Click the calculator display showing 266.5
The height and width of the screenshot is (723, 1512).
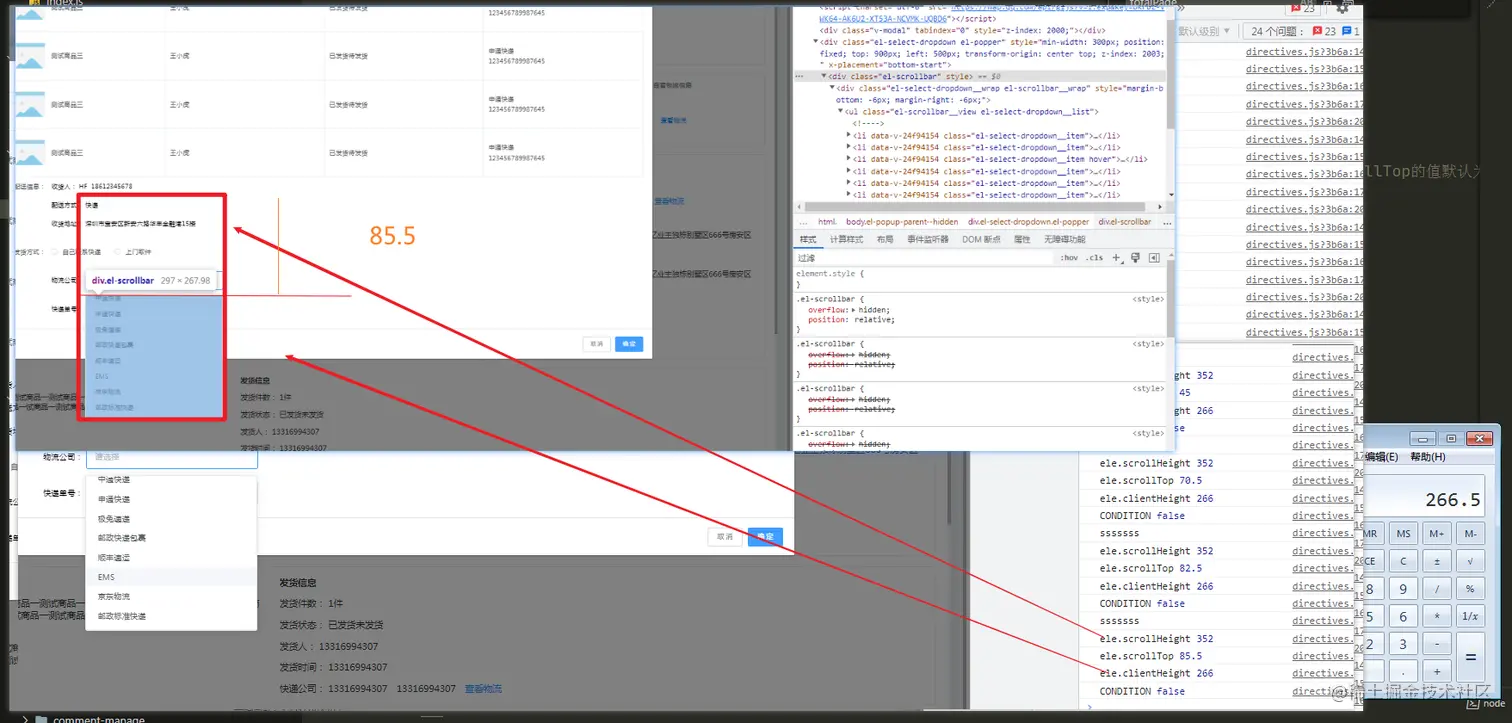click(x=1425, y=495)
